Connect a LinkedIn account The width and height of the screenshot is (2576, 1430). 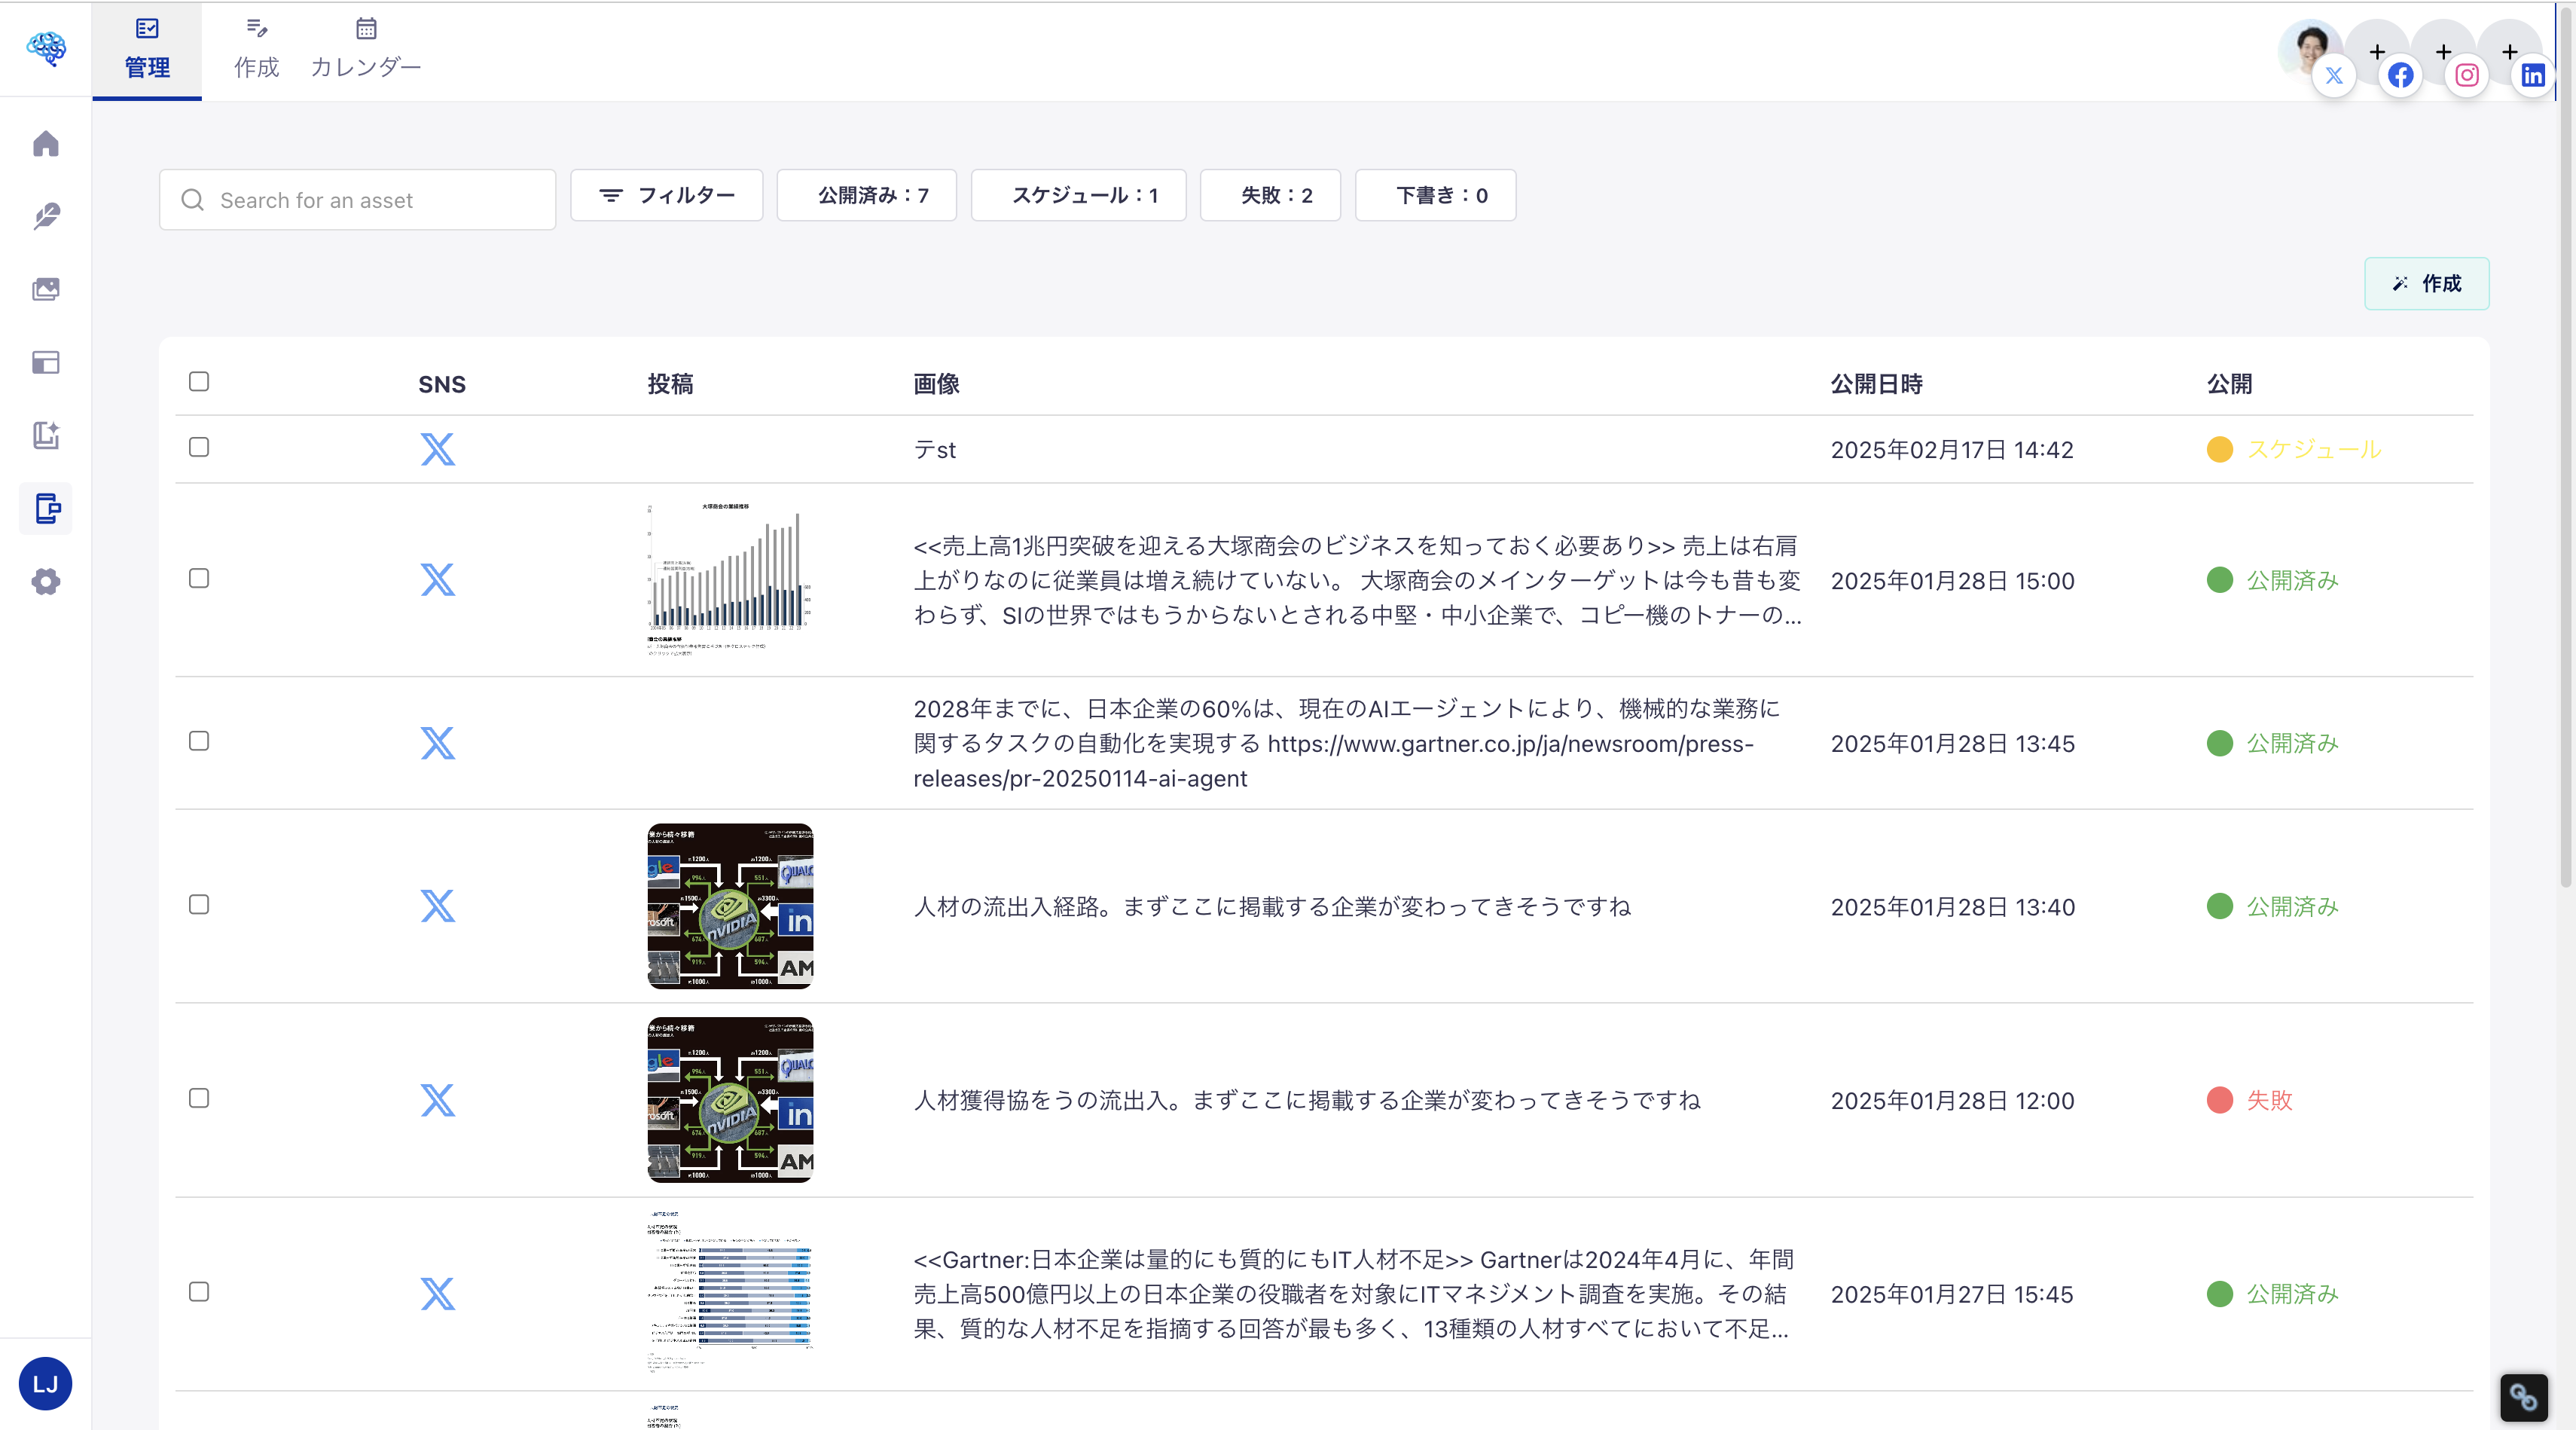click(x=2533, y=75)
